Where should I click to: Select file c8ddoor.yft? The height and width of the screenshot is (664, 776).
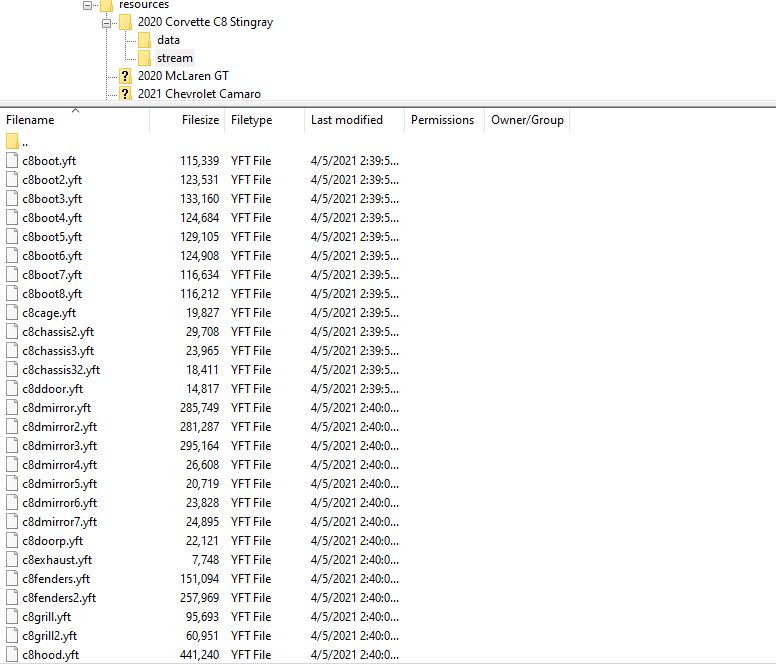[x=52, y=389]
